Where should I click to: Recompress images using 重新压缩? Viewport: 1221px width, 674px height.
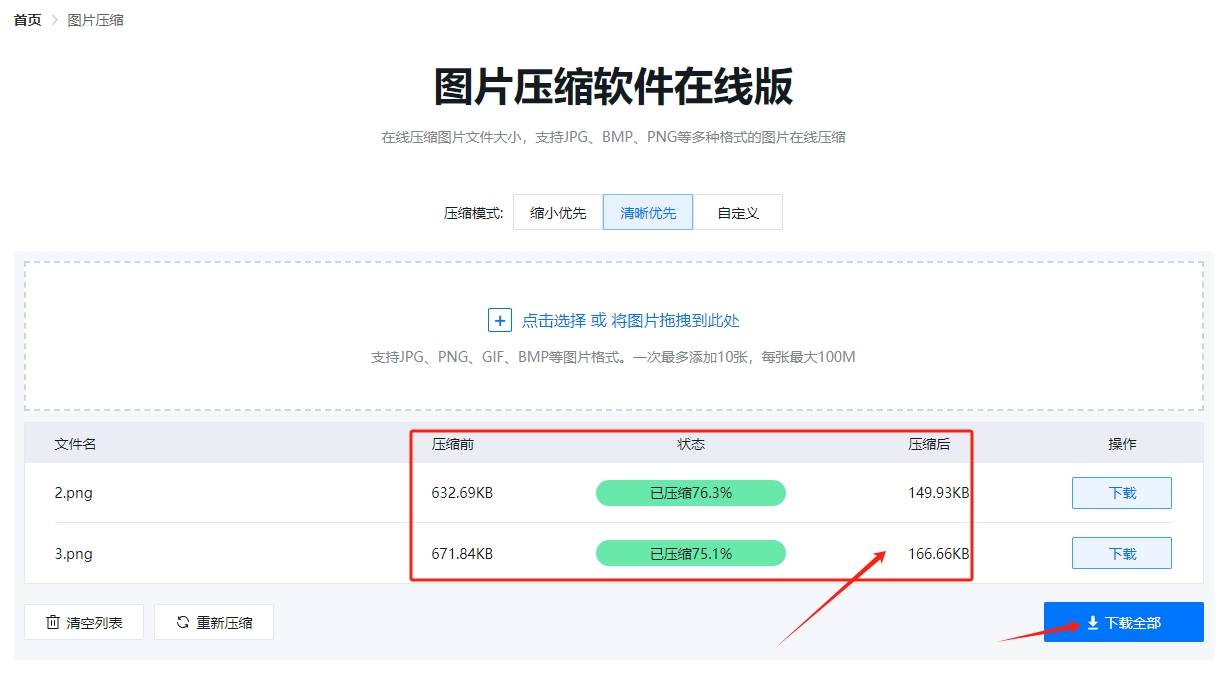pos(213,622)
